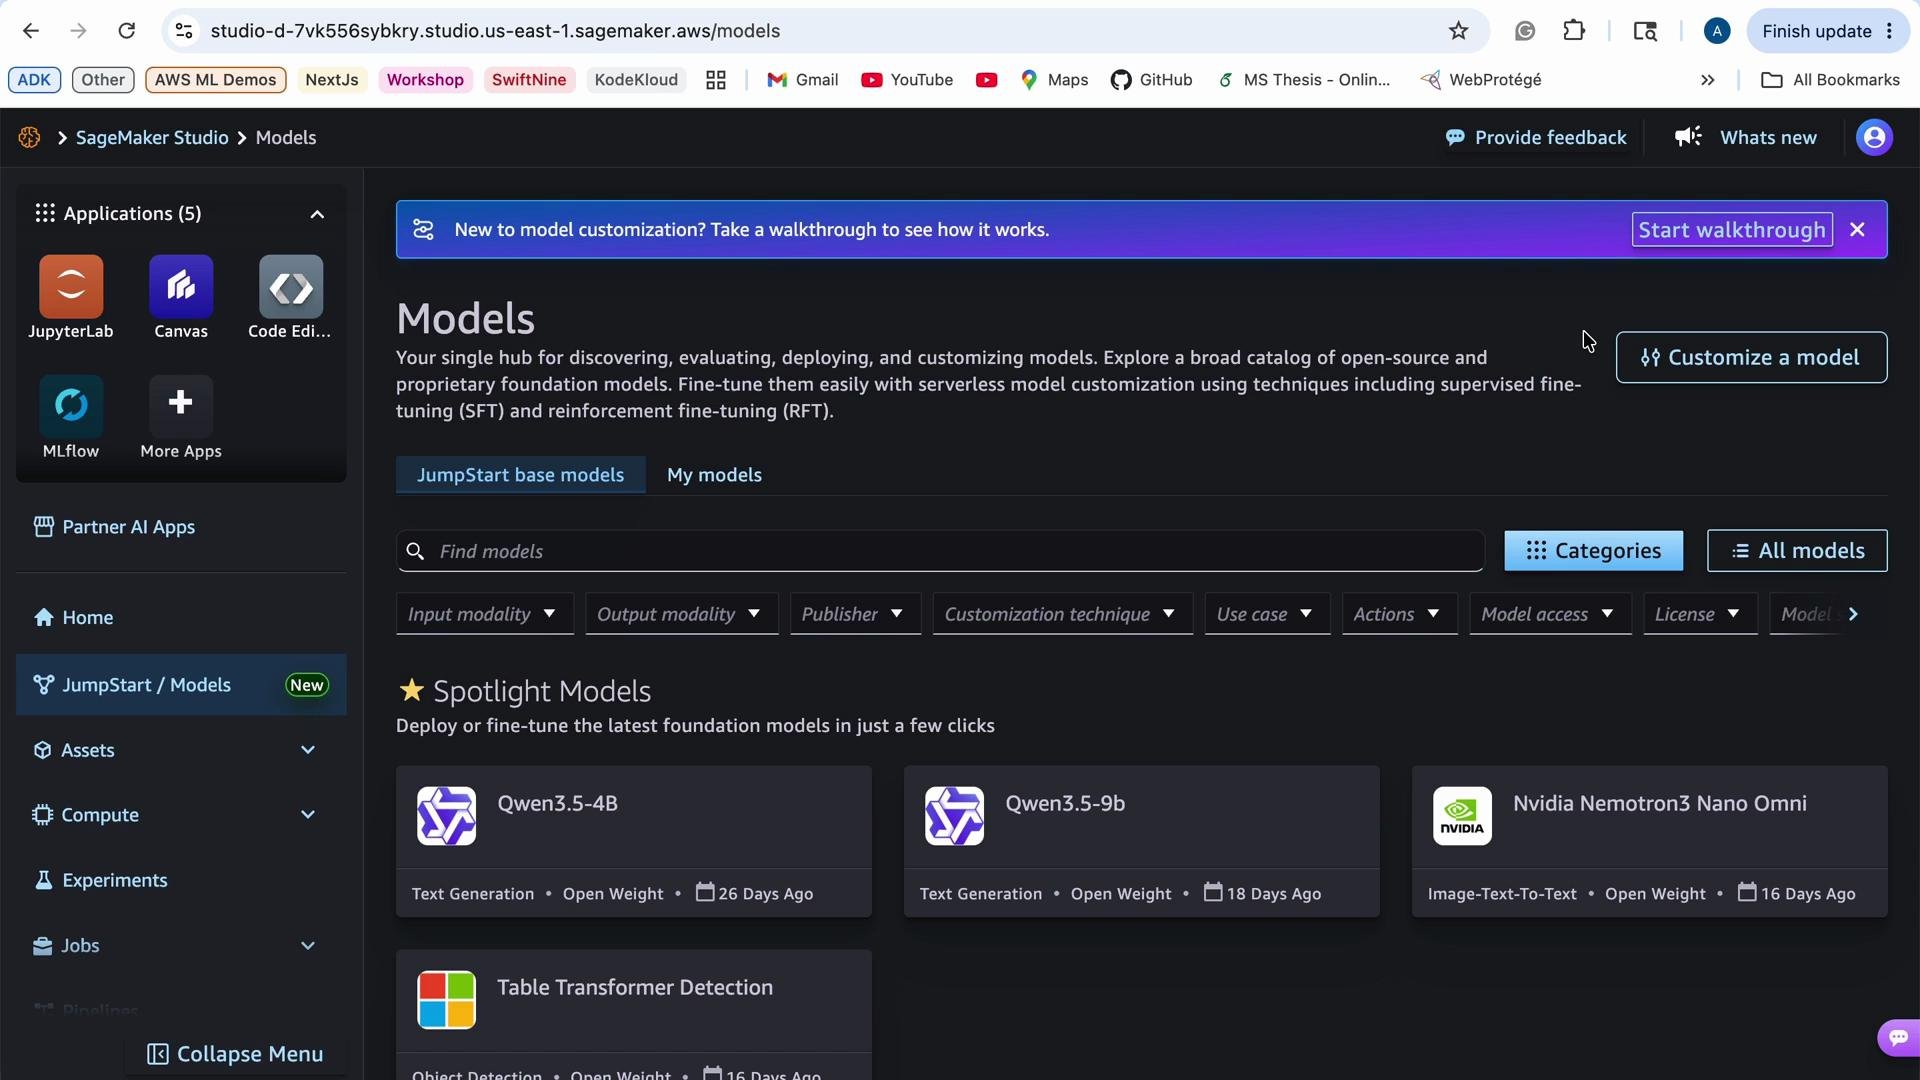Viewport: 1920px width, 1080px height.
Task: Click the SageMaker logo icon in breadcrumb
Action: [x=29, y=138]
